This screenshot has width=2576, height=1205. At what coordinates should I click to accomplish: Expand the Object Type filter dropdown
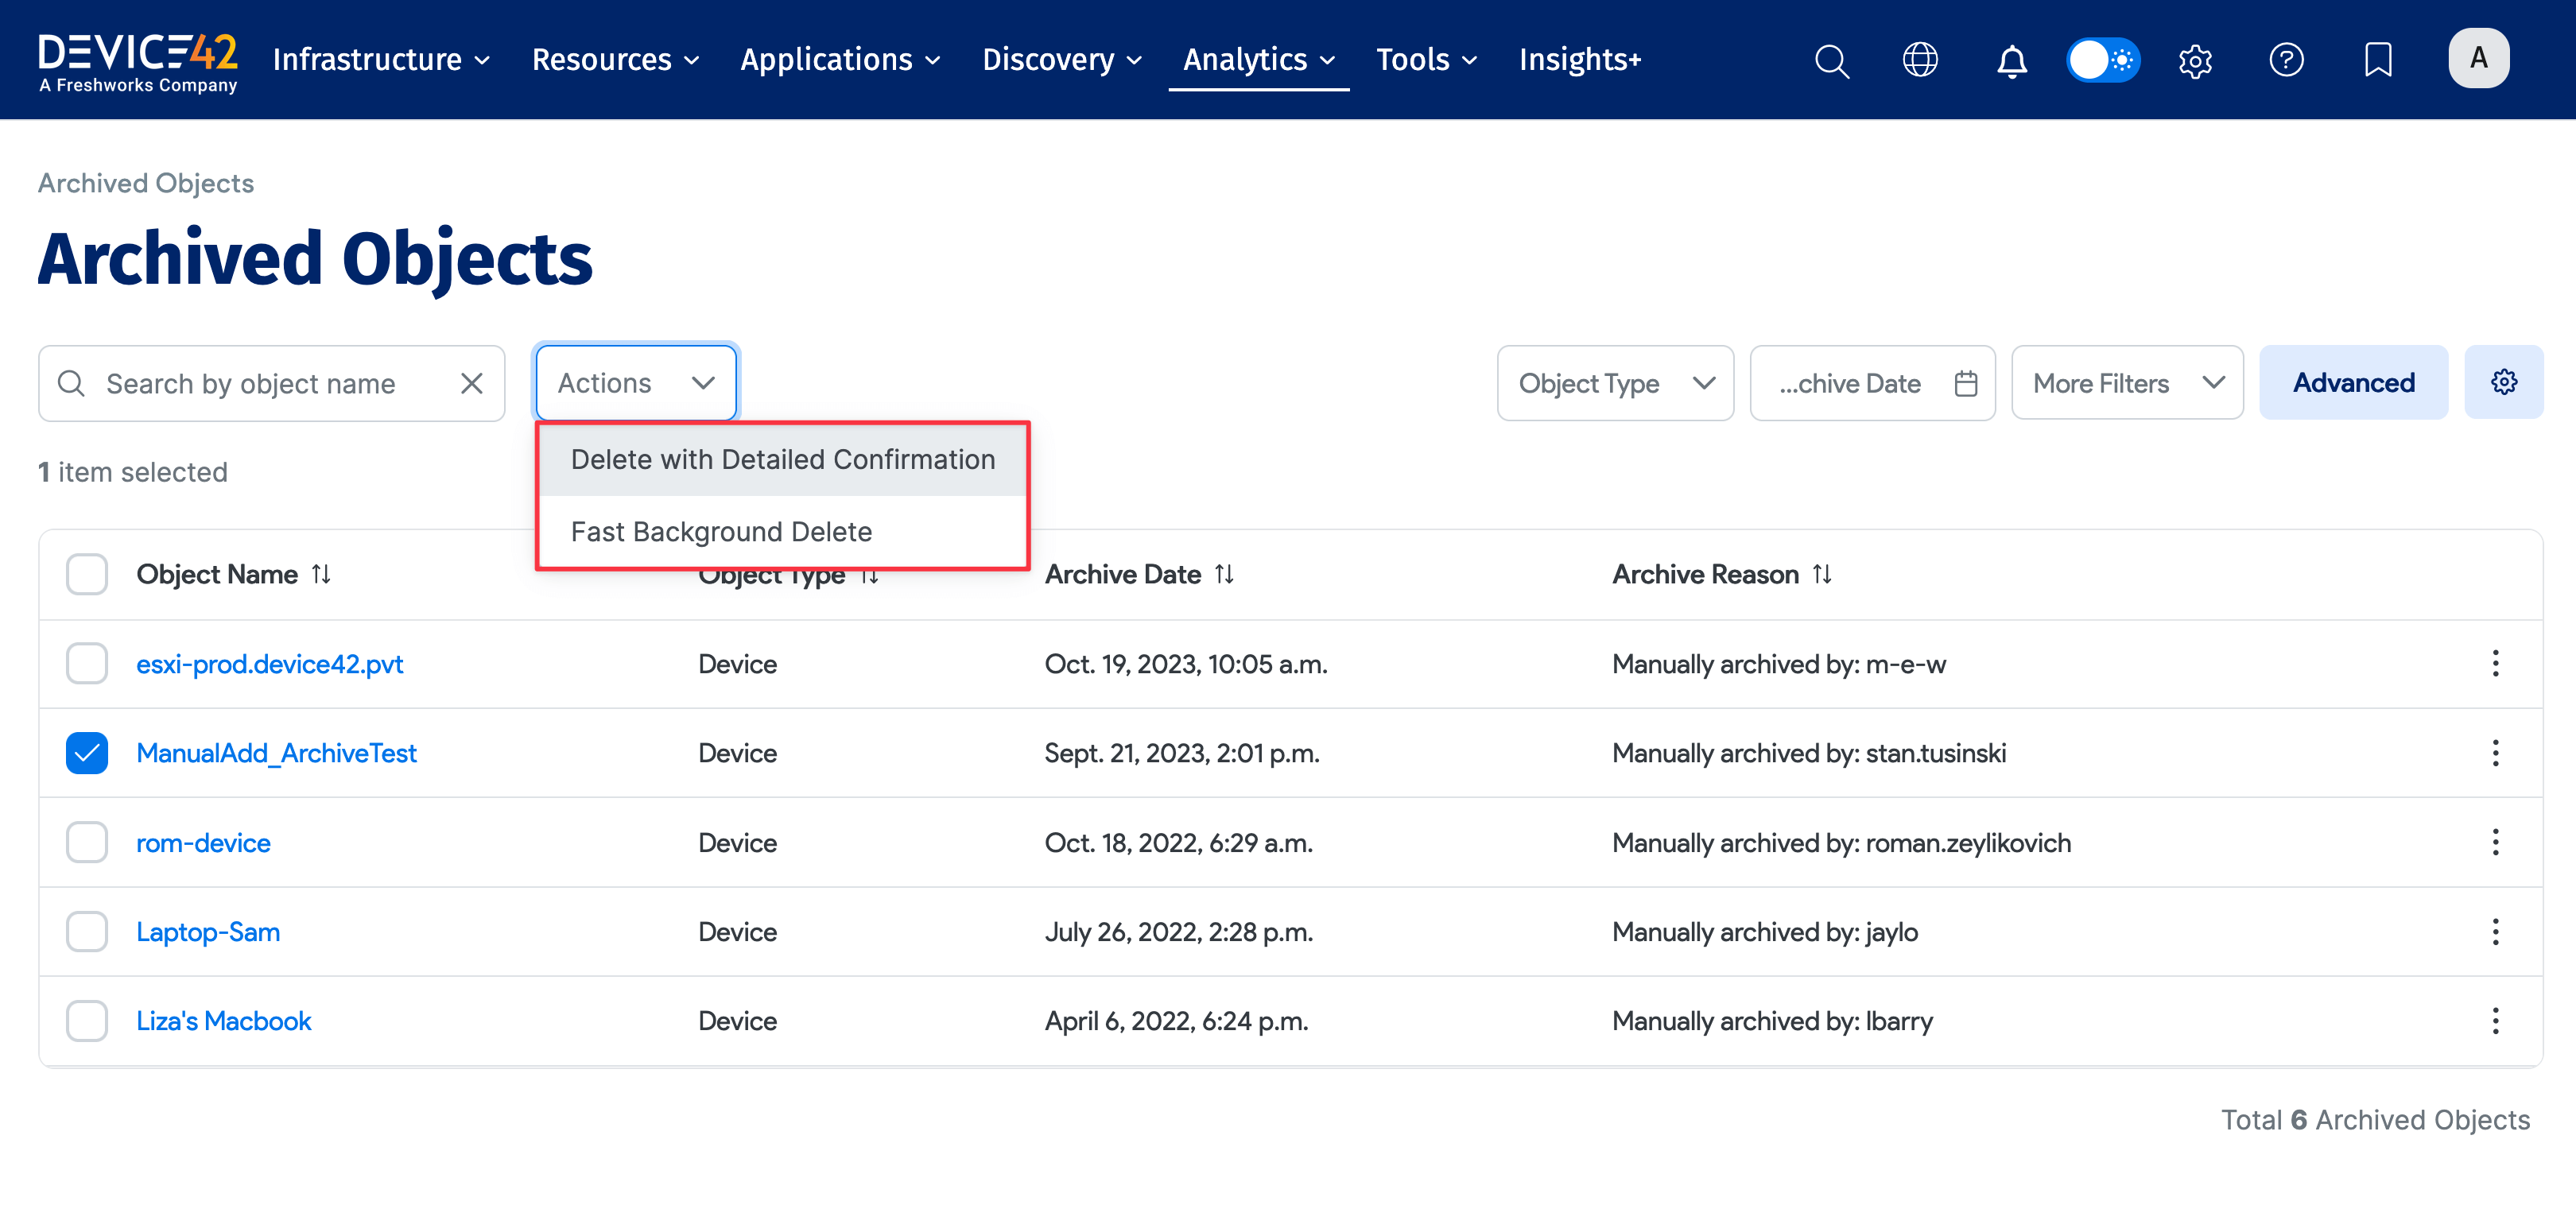1615,383
